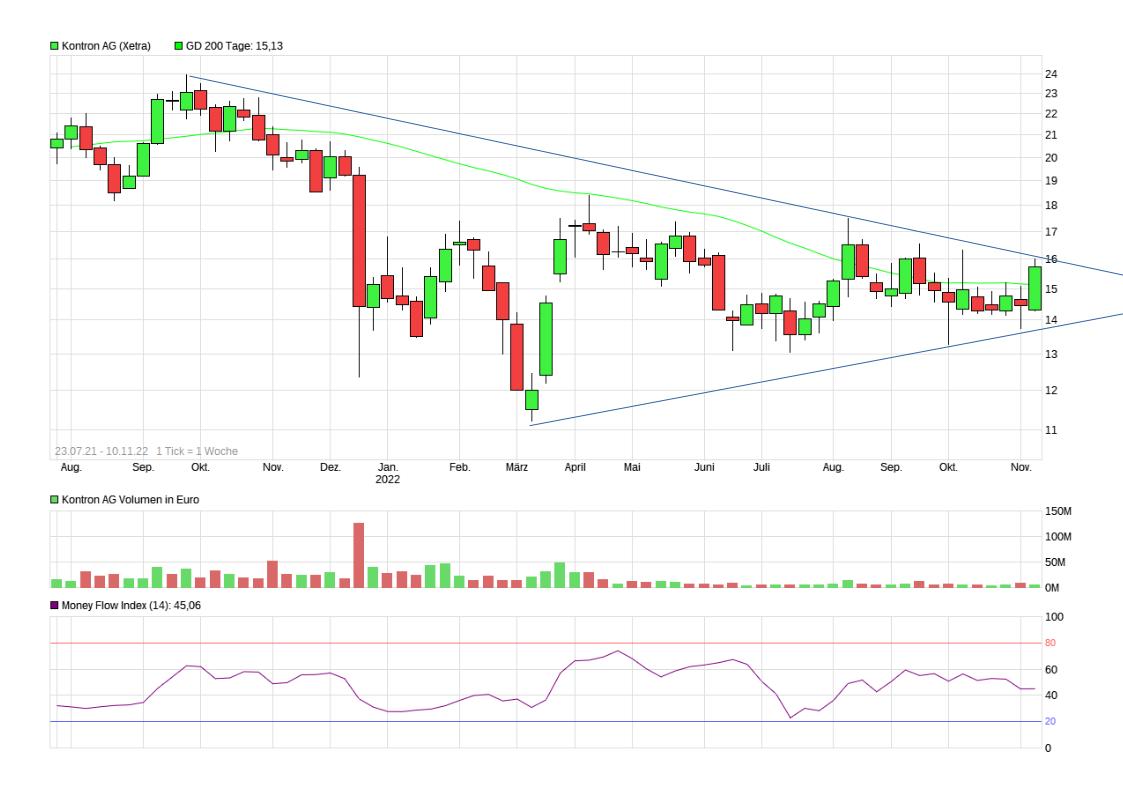This screenshot has height=794, width=1123.
Task: Click the Kontron AG Volumen legend marker
Action: [55, 499]
